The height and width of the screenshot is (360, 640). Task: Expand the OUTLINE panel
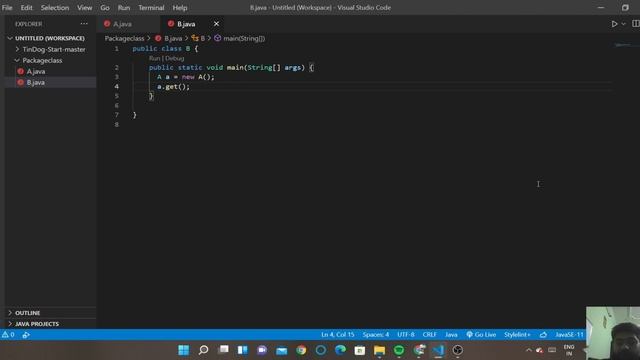pyautogui.click(x=50, y=313)
